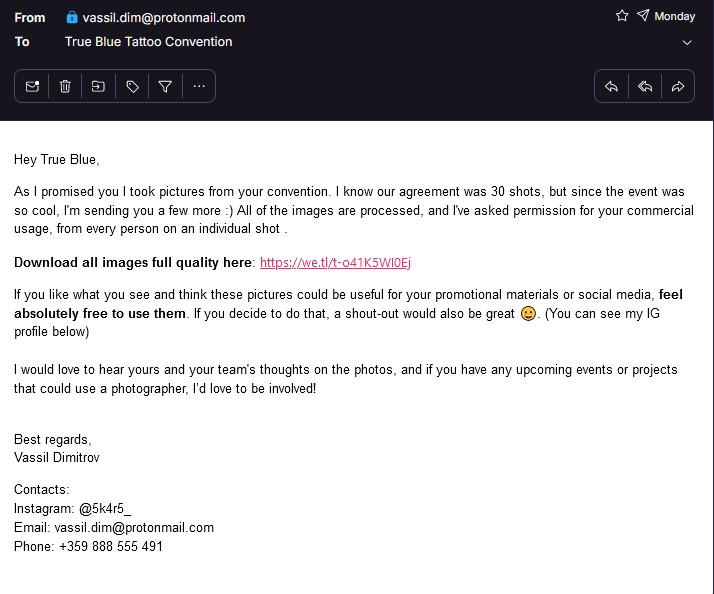Star this message

622,16
